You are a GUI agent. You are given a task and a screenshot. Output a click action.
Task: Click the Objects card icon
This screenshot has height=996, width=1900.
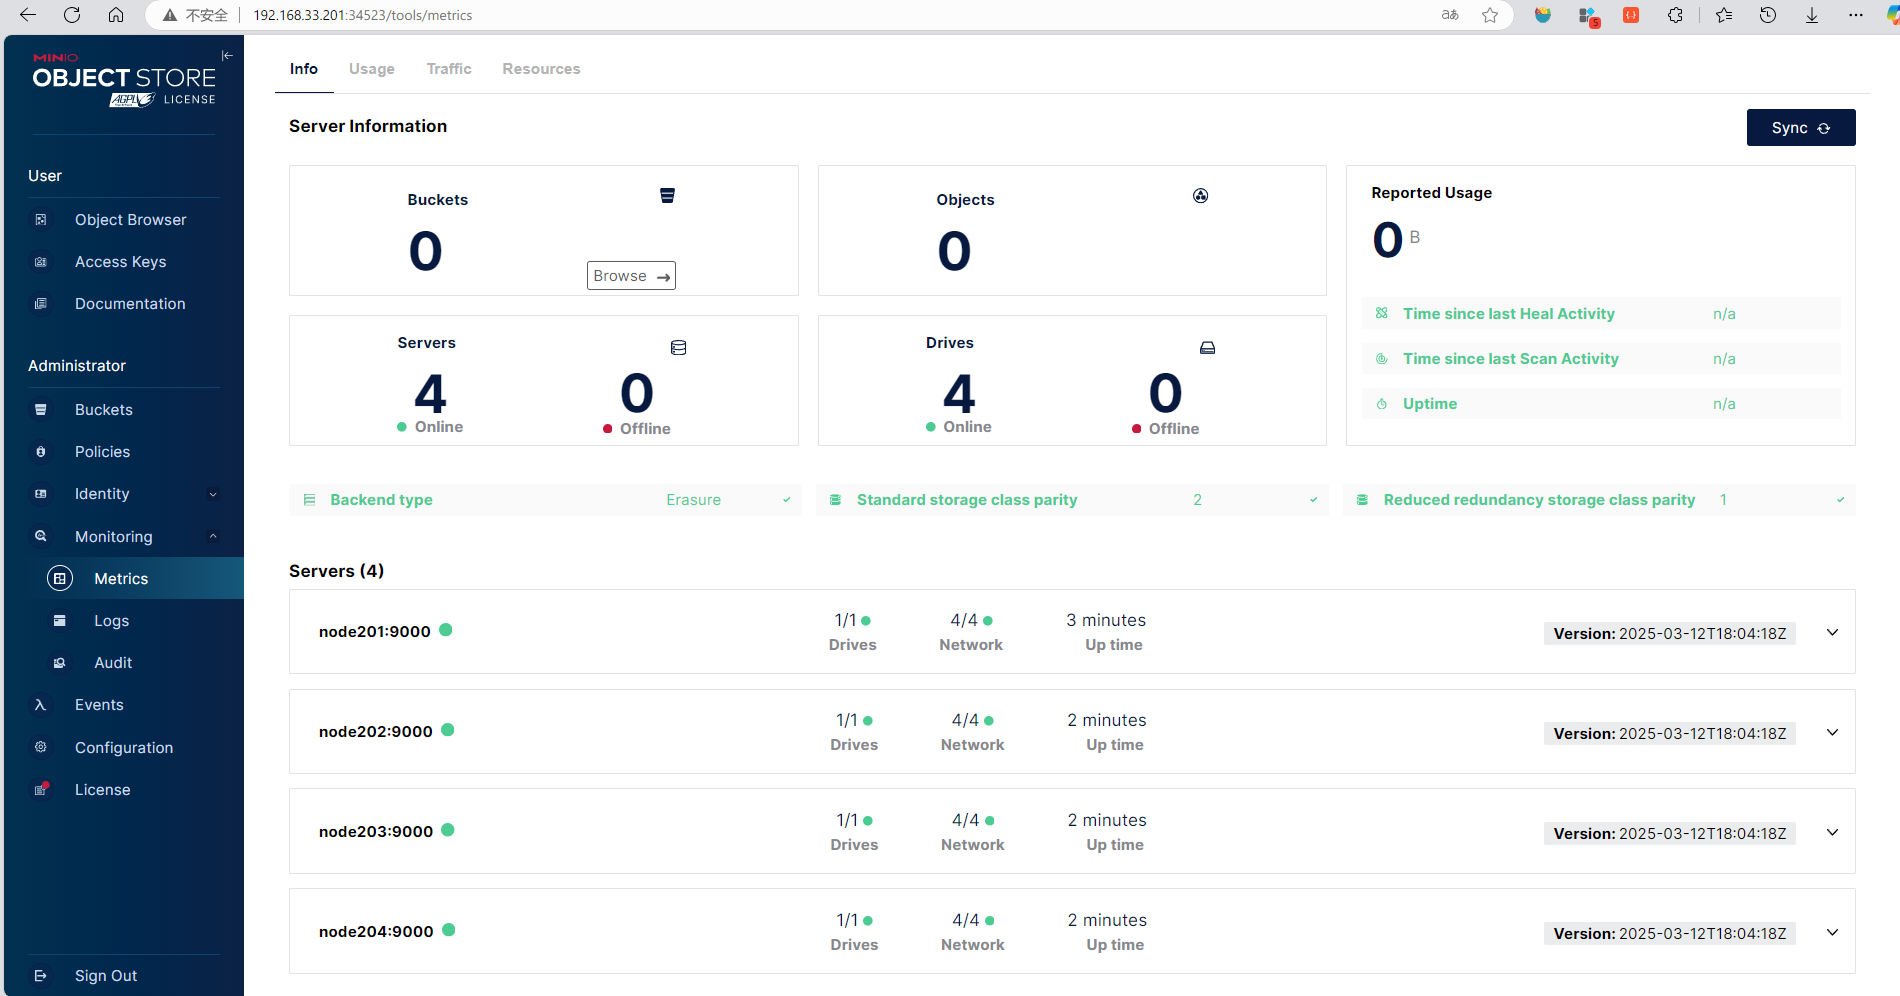point(1200,196)
